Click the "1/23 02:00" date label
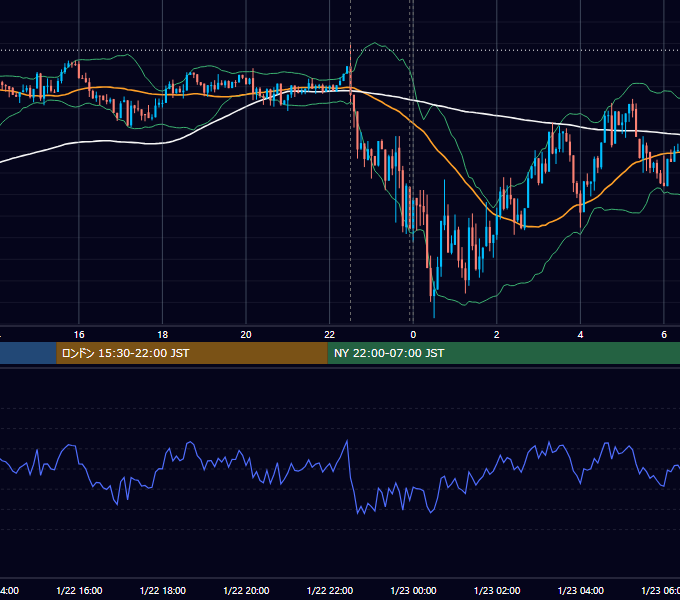Viewport: 680px width, 600px height. (497, 590)
